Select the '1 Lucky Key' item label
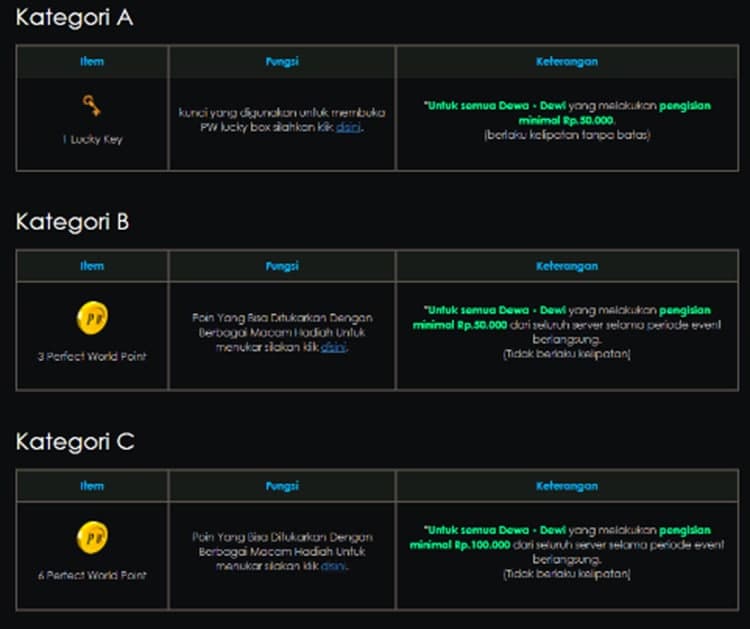The width and height of the screenshot is (750, 629). point(92,140)
